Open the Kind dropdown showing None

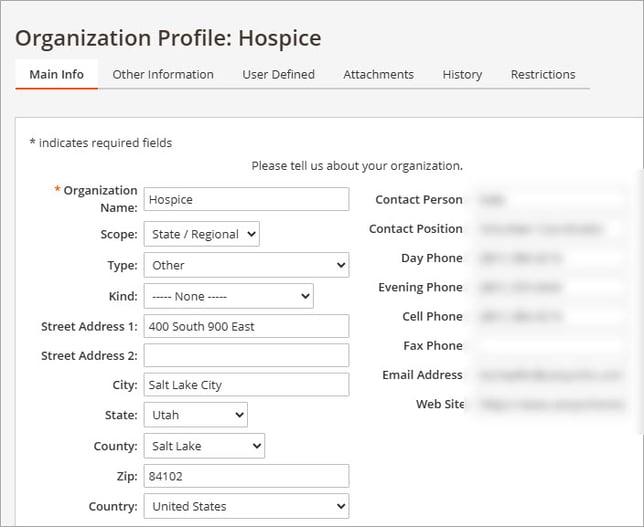point(229,296)
